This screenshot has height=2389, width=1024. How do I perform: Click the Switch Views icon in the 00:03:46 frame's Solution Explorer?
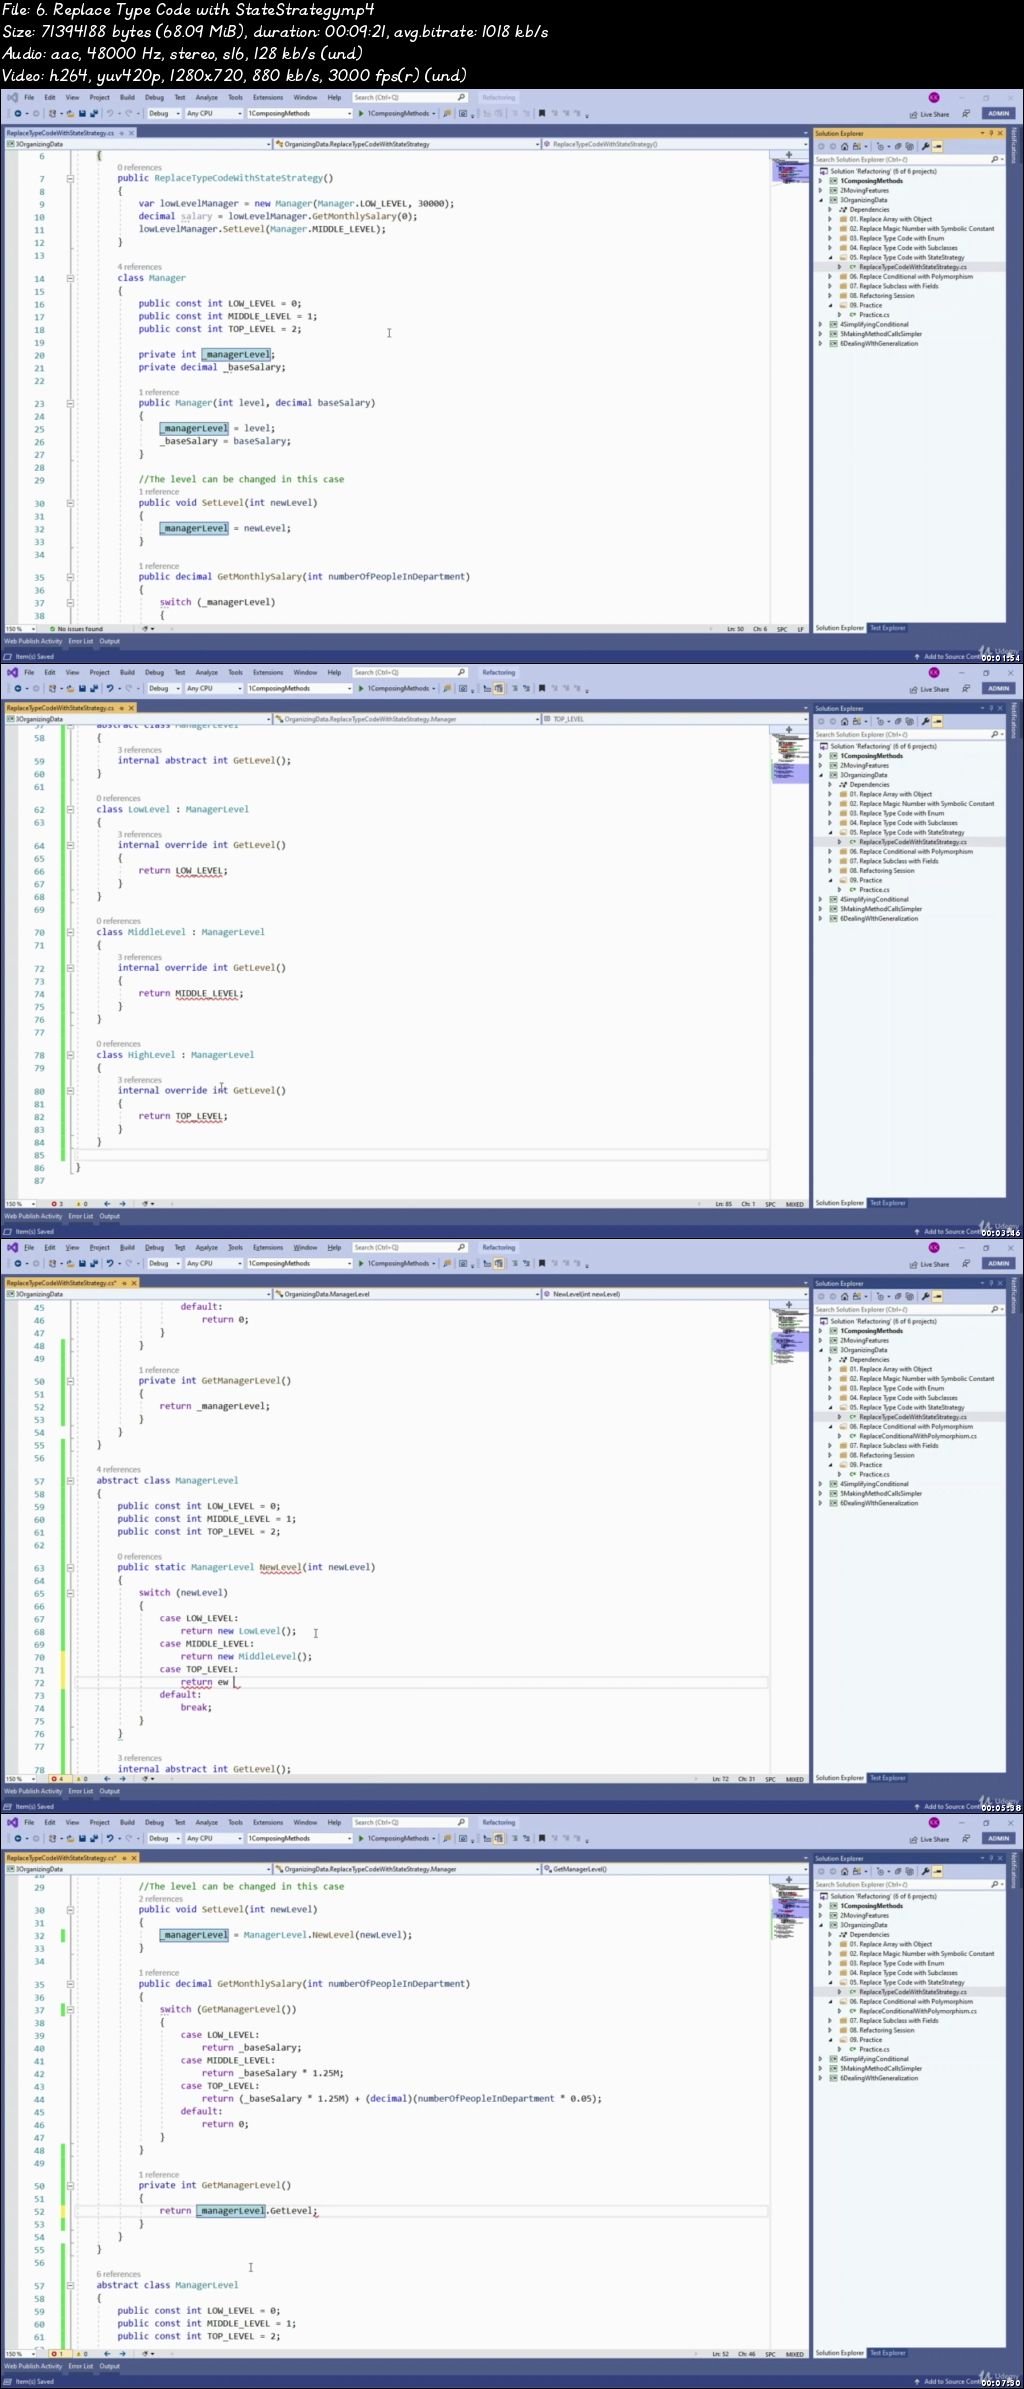click(x=859, y=722)
